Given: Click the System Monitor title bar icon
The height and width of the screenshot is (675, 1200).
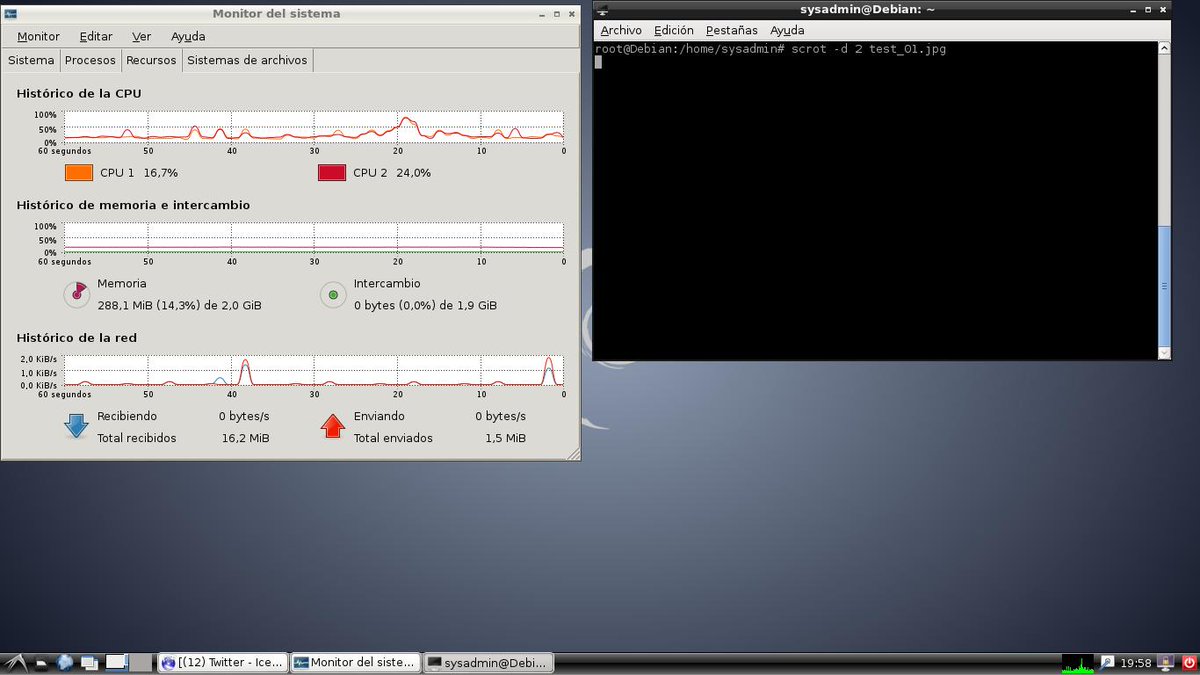Looking at the screenshot, I should (11, 13).
